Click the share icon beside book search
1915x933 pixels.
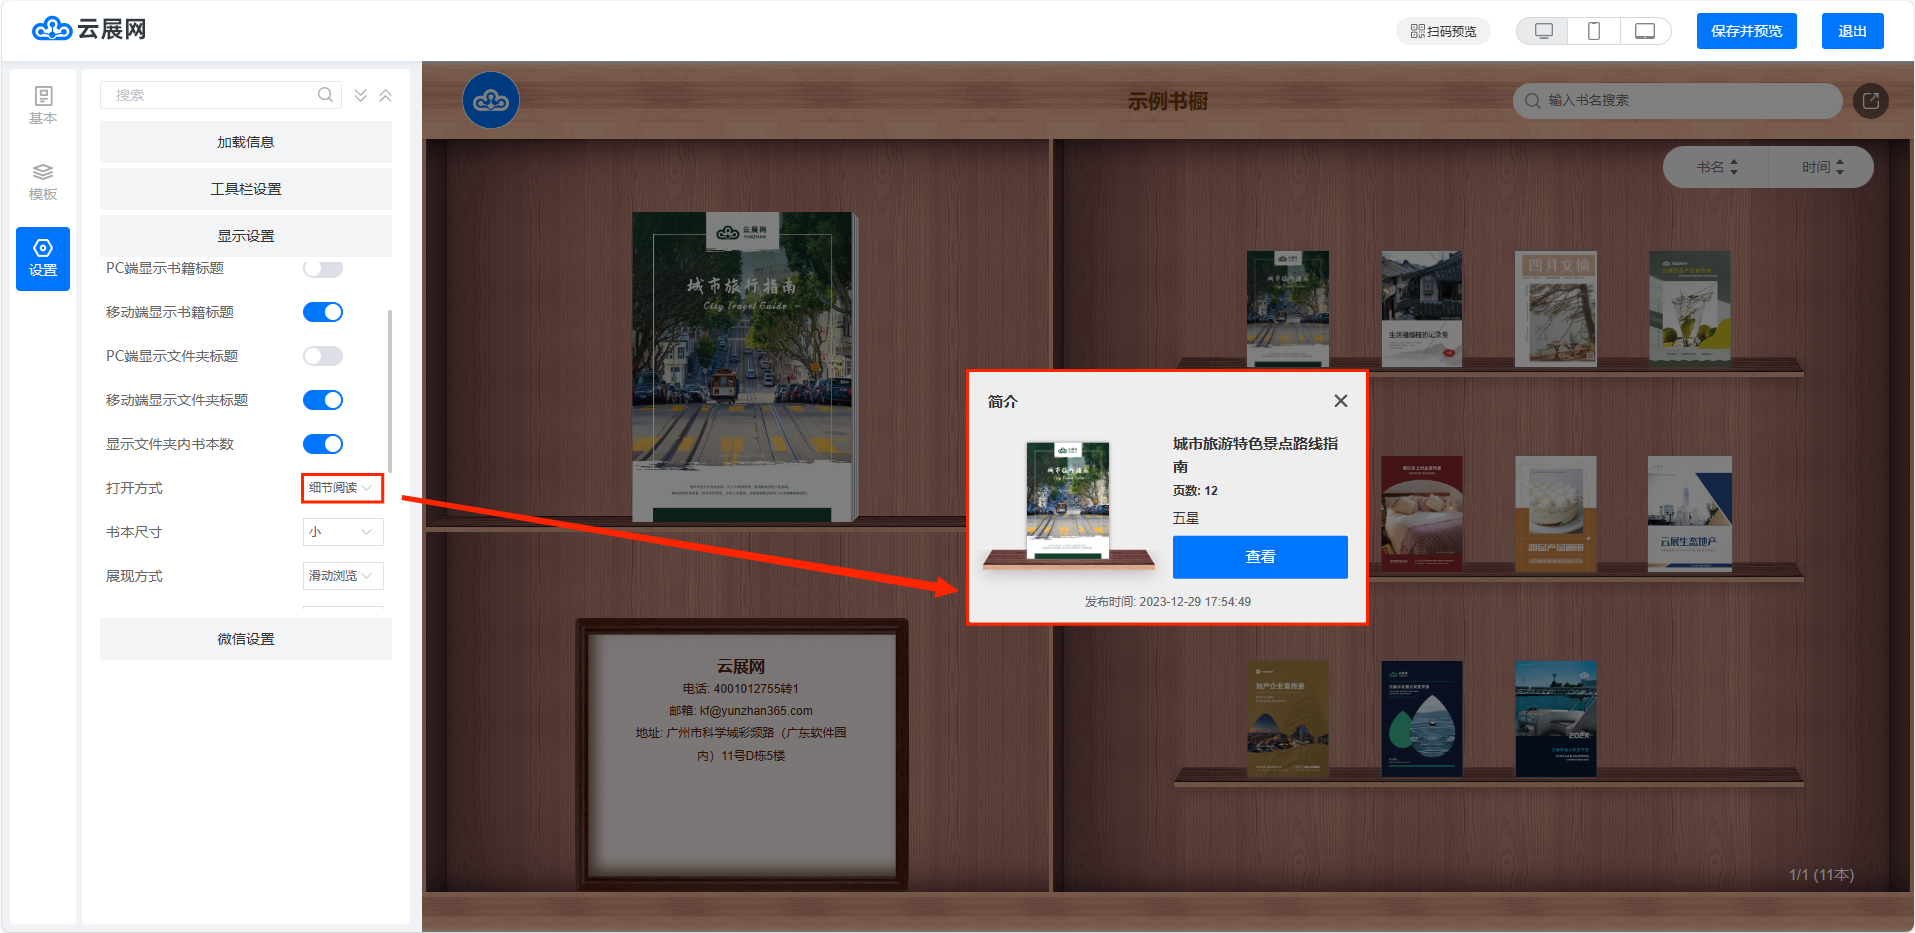(1870, 101)
